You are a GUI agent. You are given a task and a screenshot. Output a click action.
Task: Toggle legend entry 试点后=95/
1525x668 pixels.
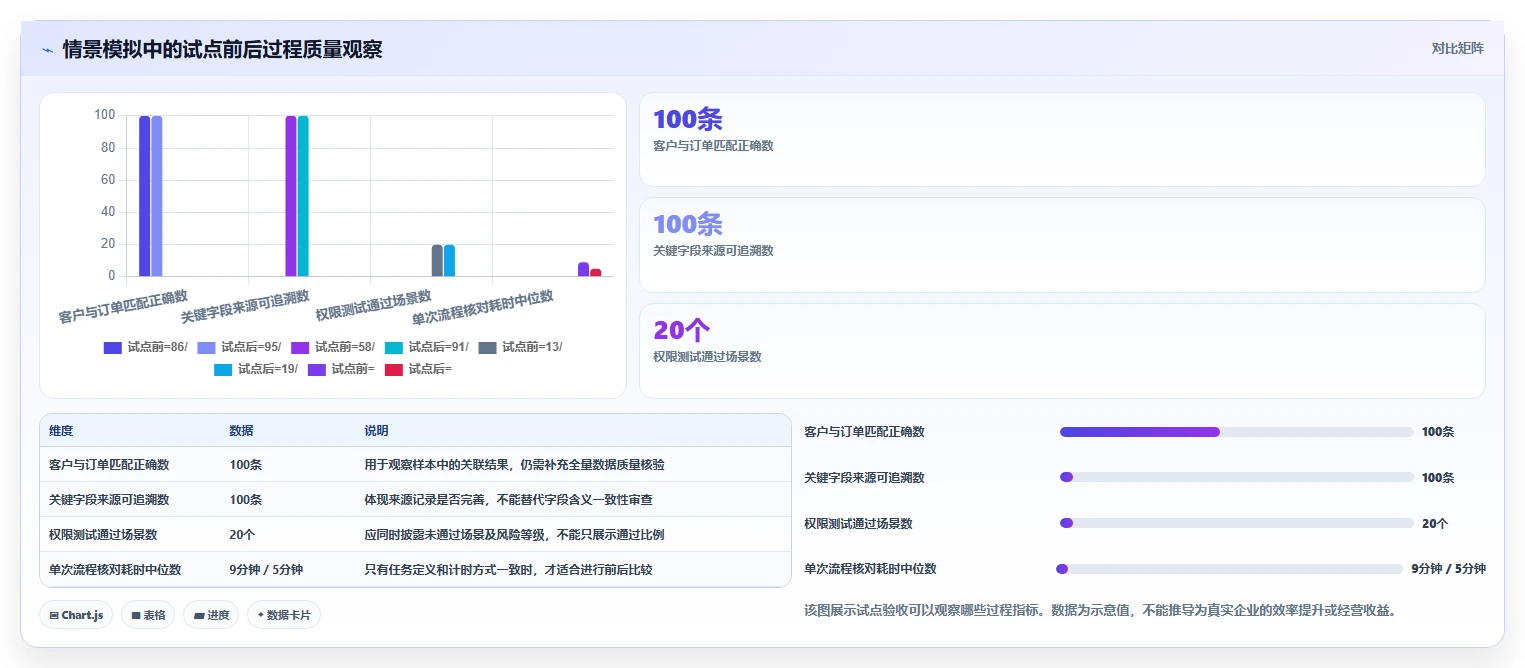[239, 347]
